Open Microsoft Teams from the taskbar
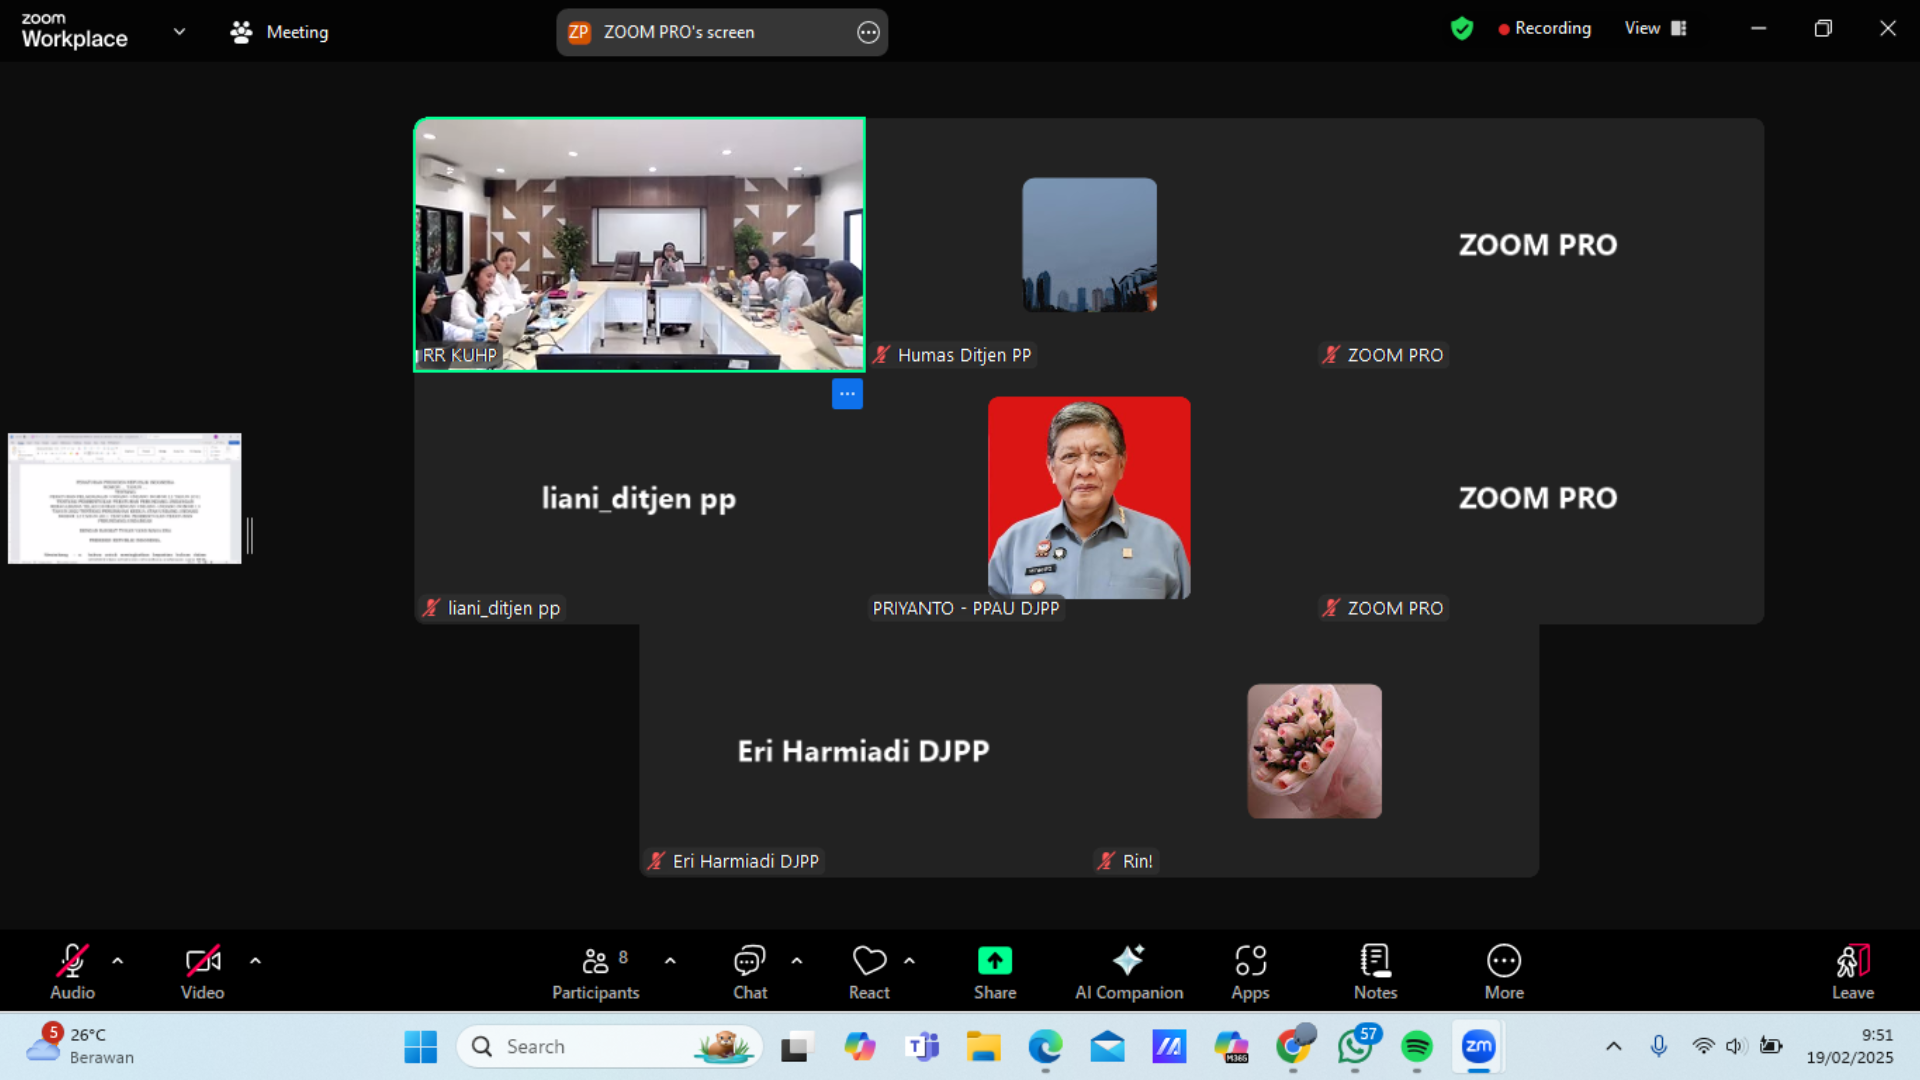The image size is (1920, 1080). (922, 1047)
